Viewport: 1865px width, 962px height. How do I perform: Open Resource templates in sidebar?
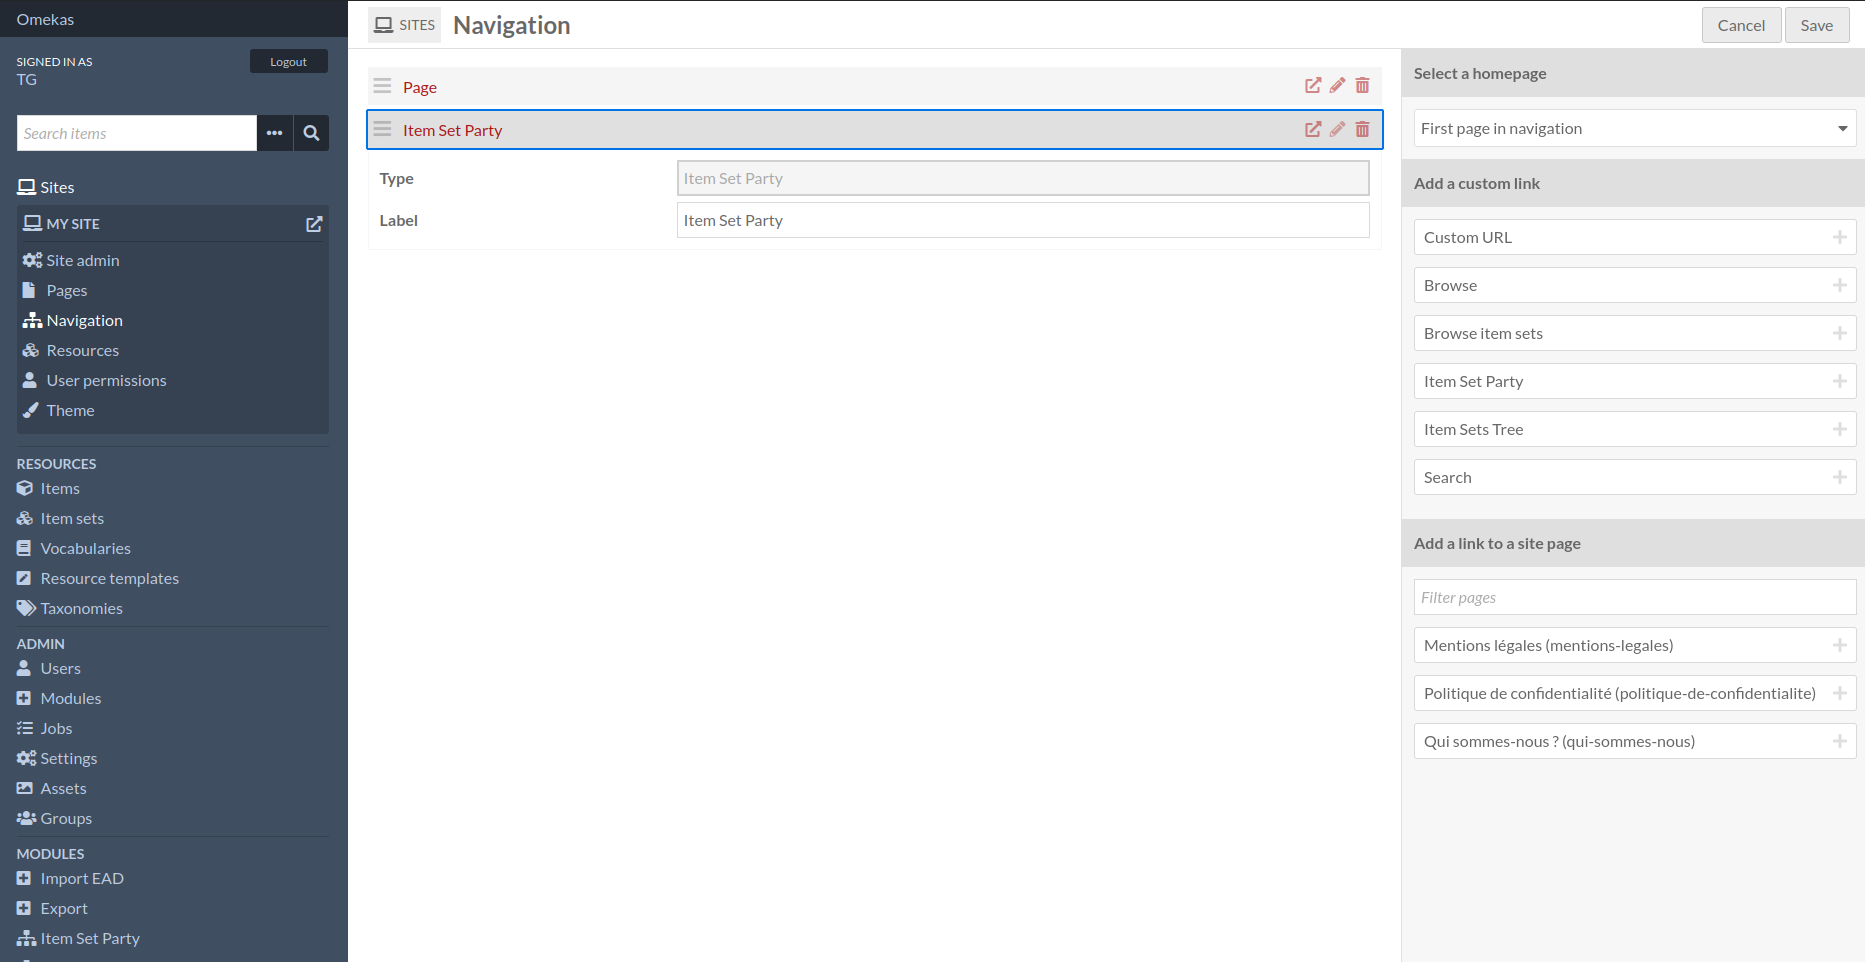pyautogui.click(x=98, y=578)
